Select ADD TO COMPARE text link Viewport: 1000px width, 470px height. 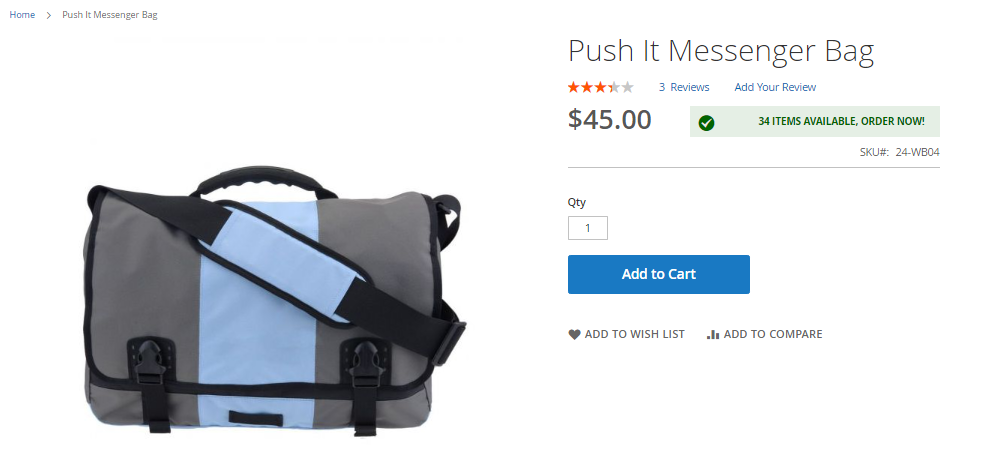[x=773, y=334]
